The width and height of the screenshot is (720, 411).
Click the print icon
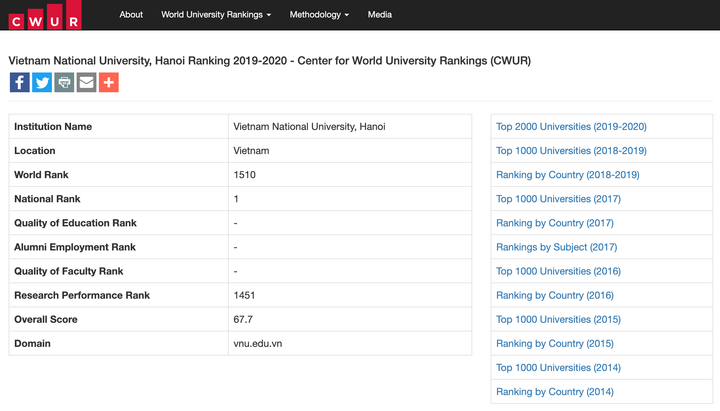tap(64, 83)
